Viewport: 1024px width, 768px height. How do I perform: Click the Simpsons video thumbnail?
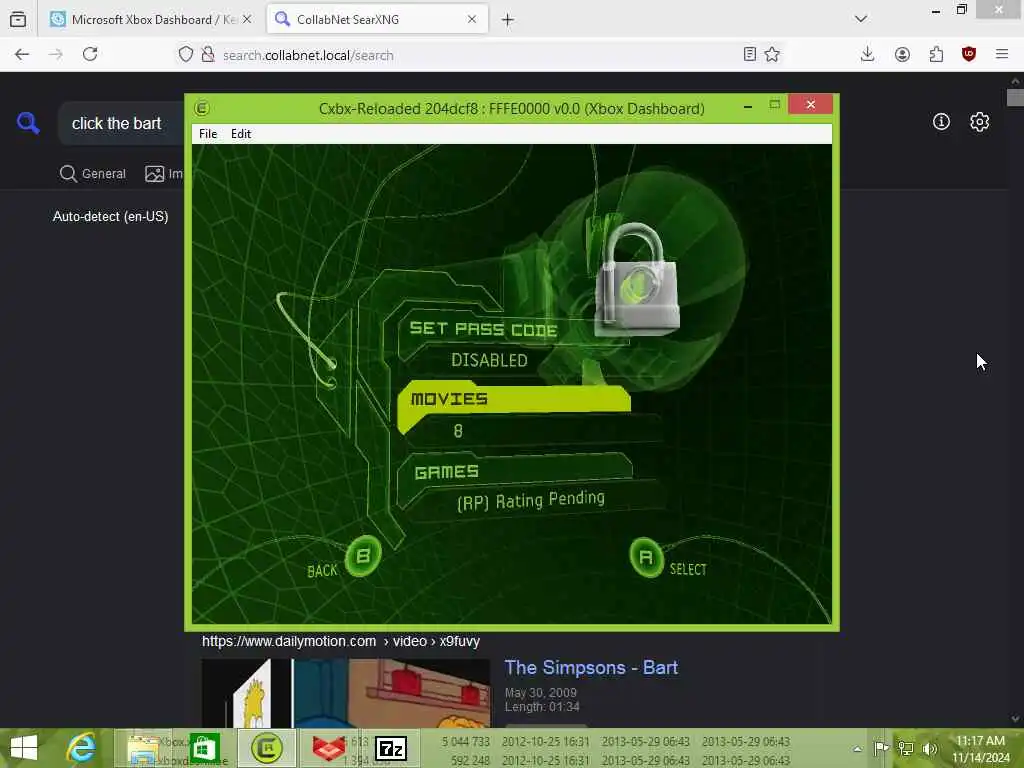tap(345, 693)
